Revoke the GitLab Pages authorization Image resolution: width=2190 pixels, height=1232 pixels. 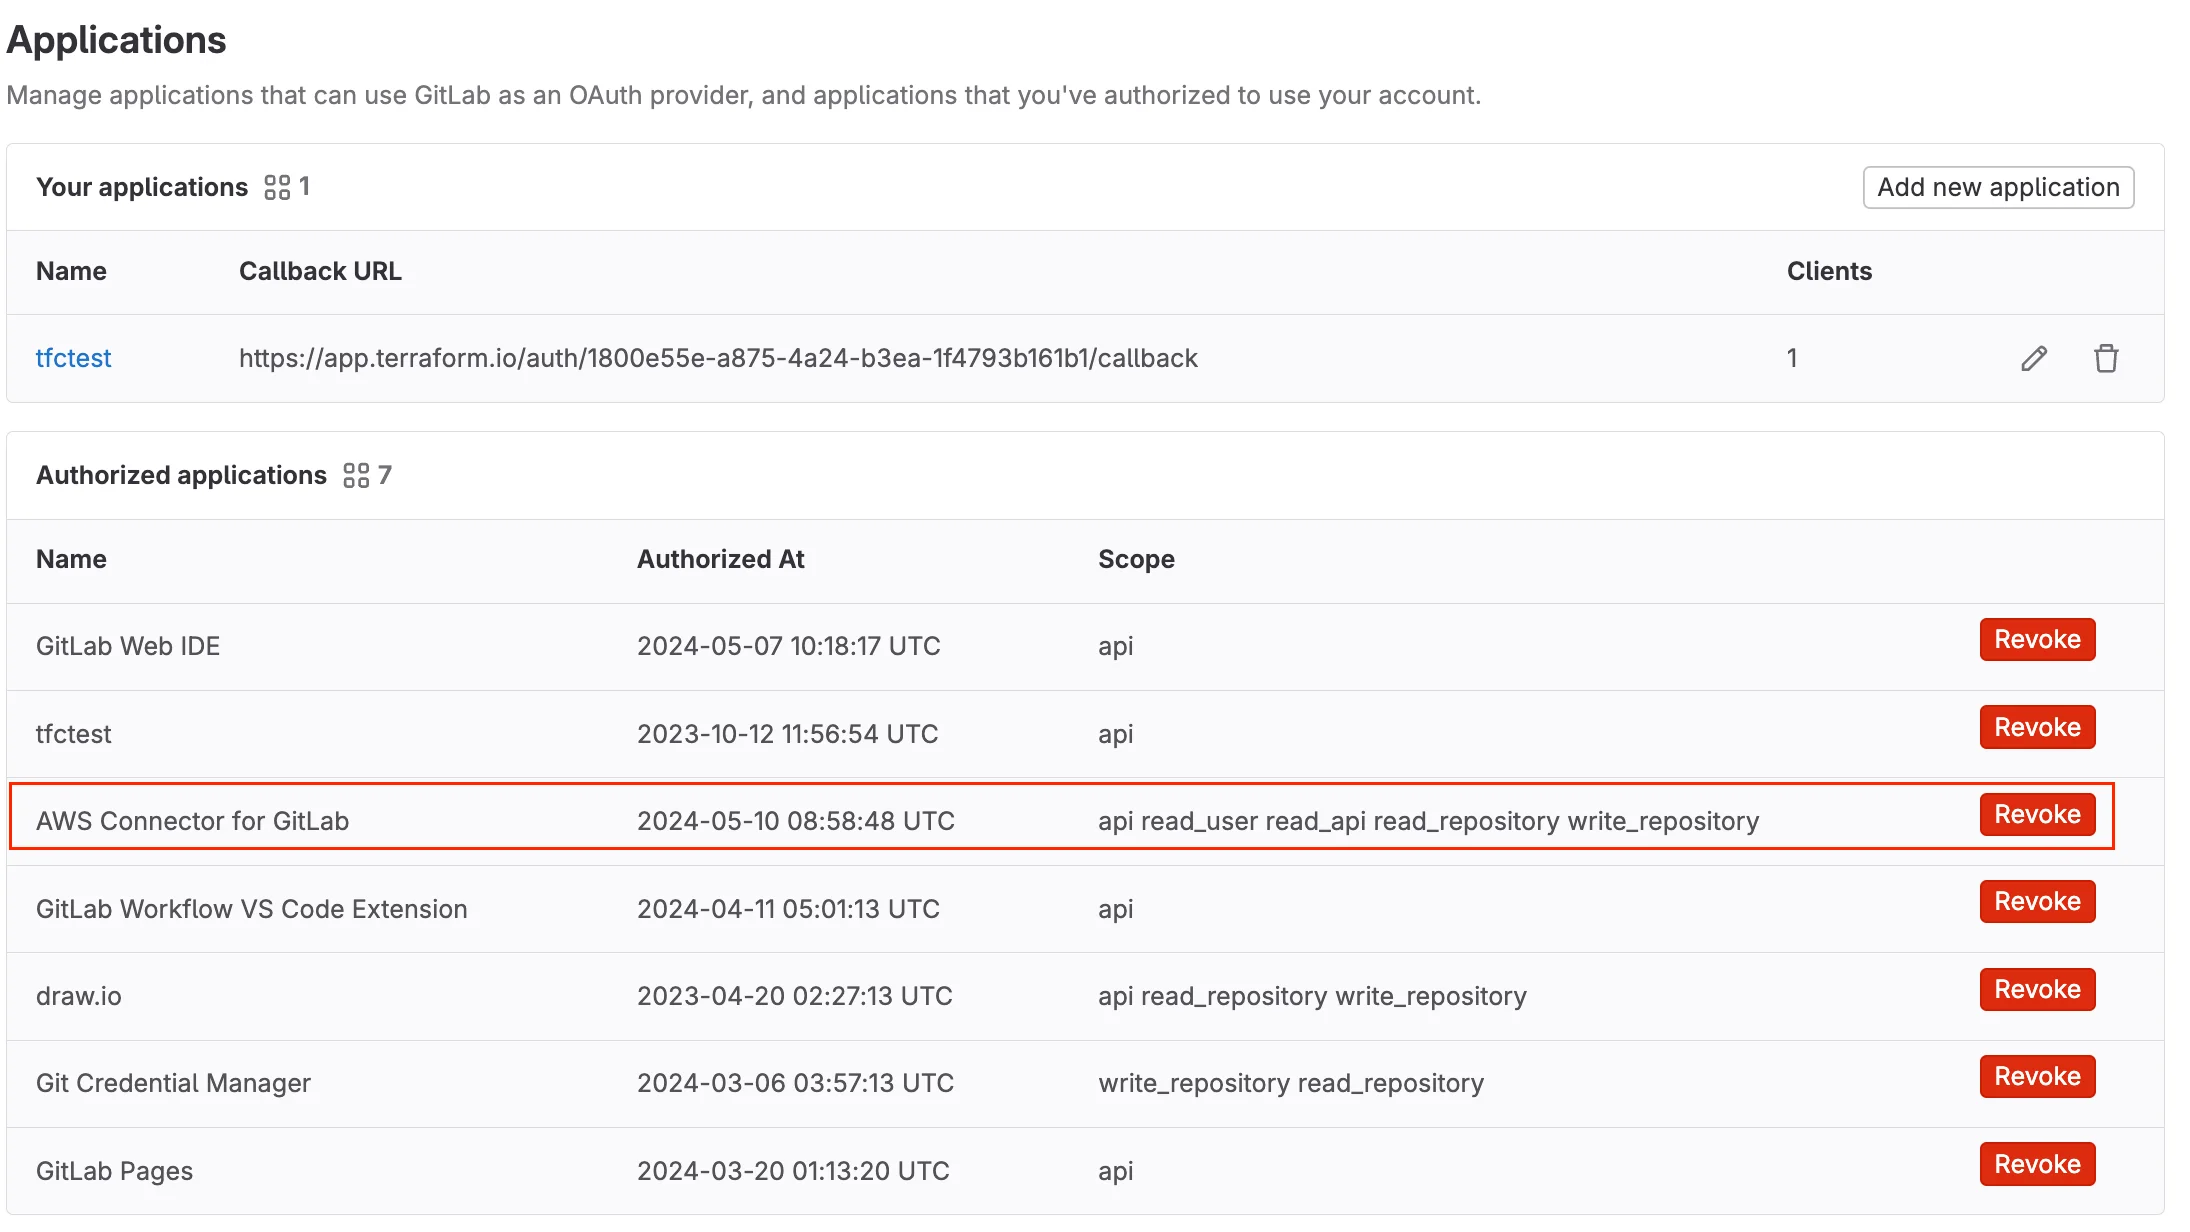point(2037,1163)
